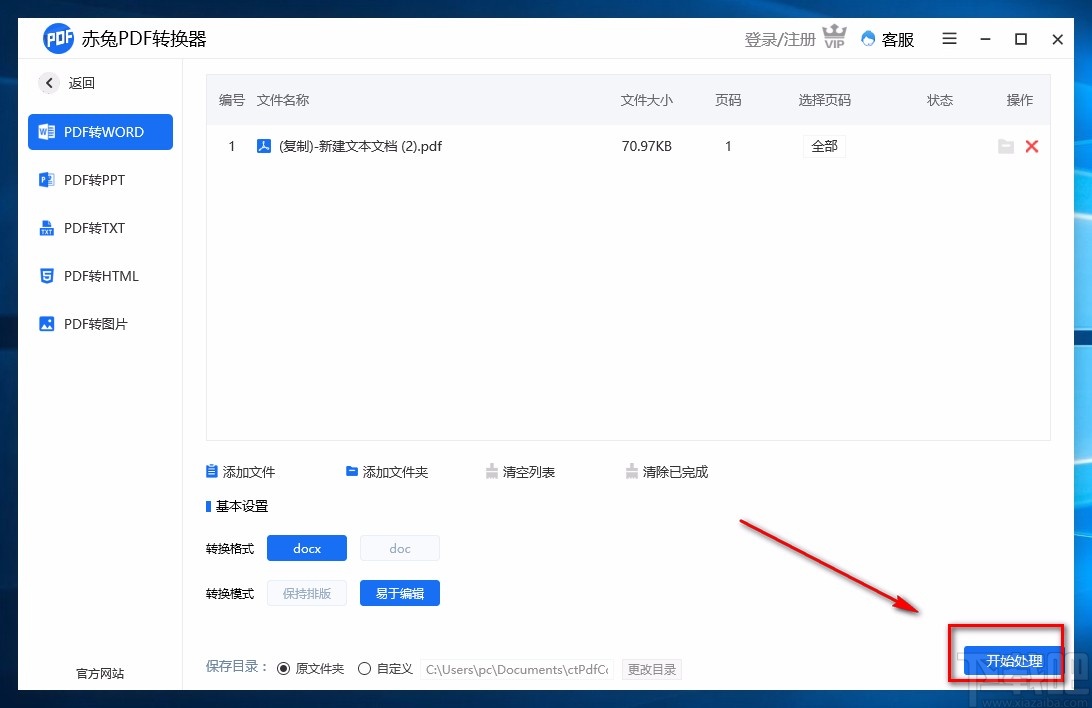Choose the 自定义 save directory option

tap(365, 668)
